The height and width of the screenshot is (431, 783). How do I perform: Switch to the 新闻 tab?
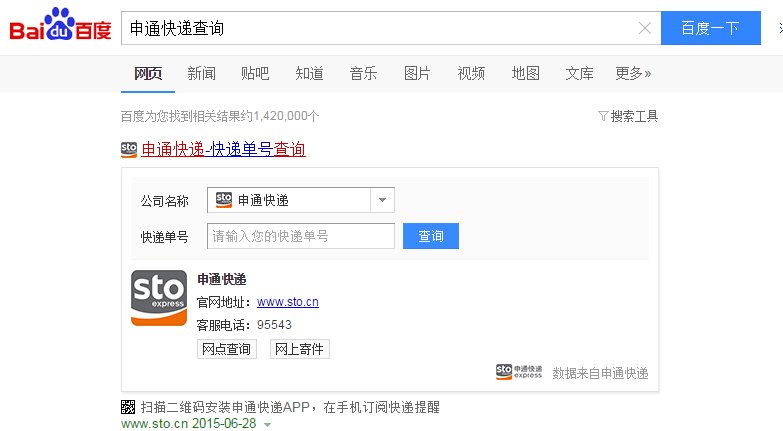(202, 73)
